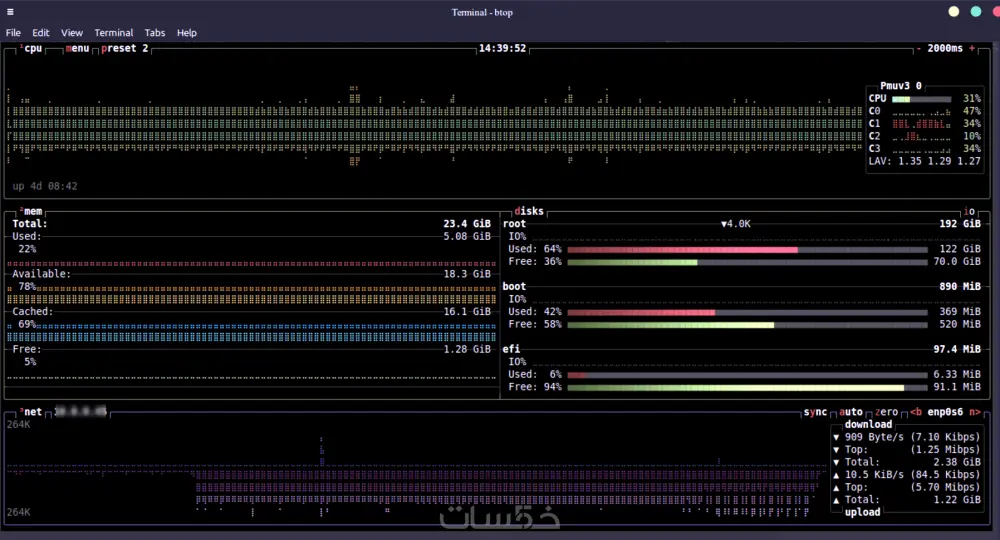This screenshot has width=1000, height=540.
Task: Select the C2 core row
Action: tap(925, 136)
